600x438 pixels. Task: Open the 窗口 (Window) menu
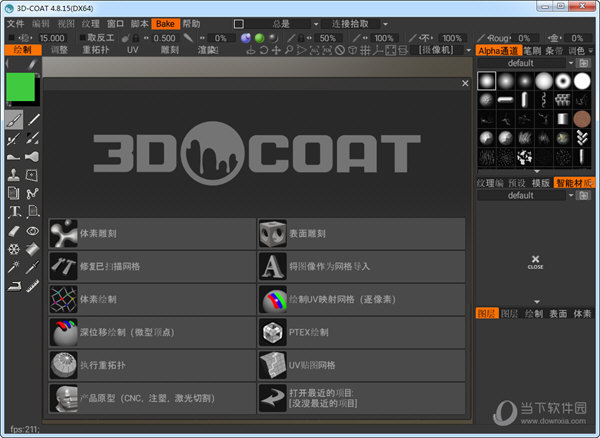tap(115, 24)
